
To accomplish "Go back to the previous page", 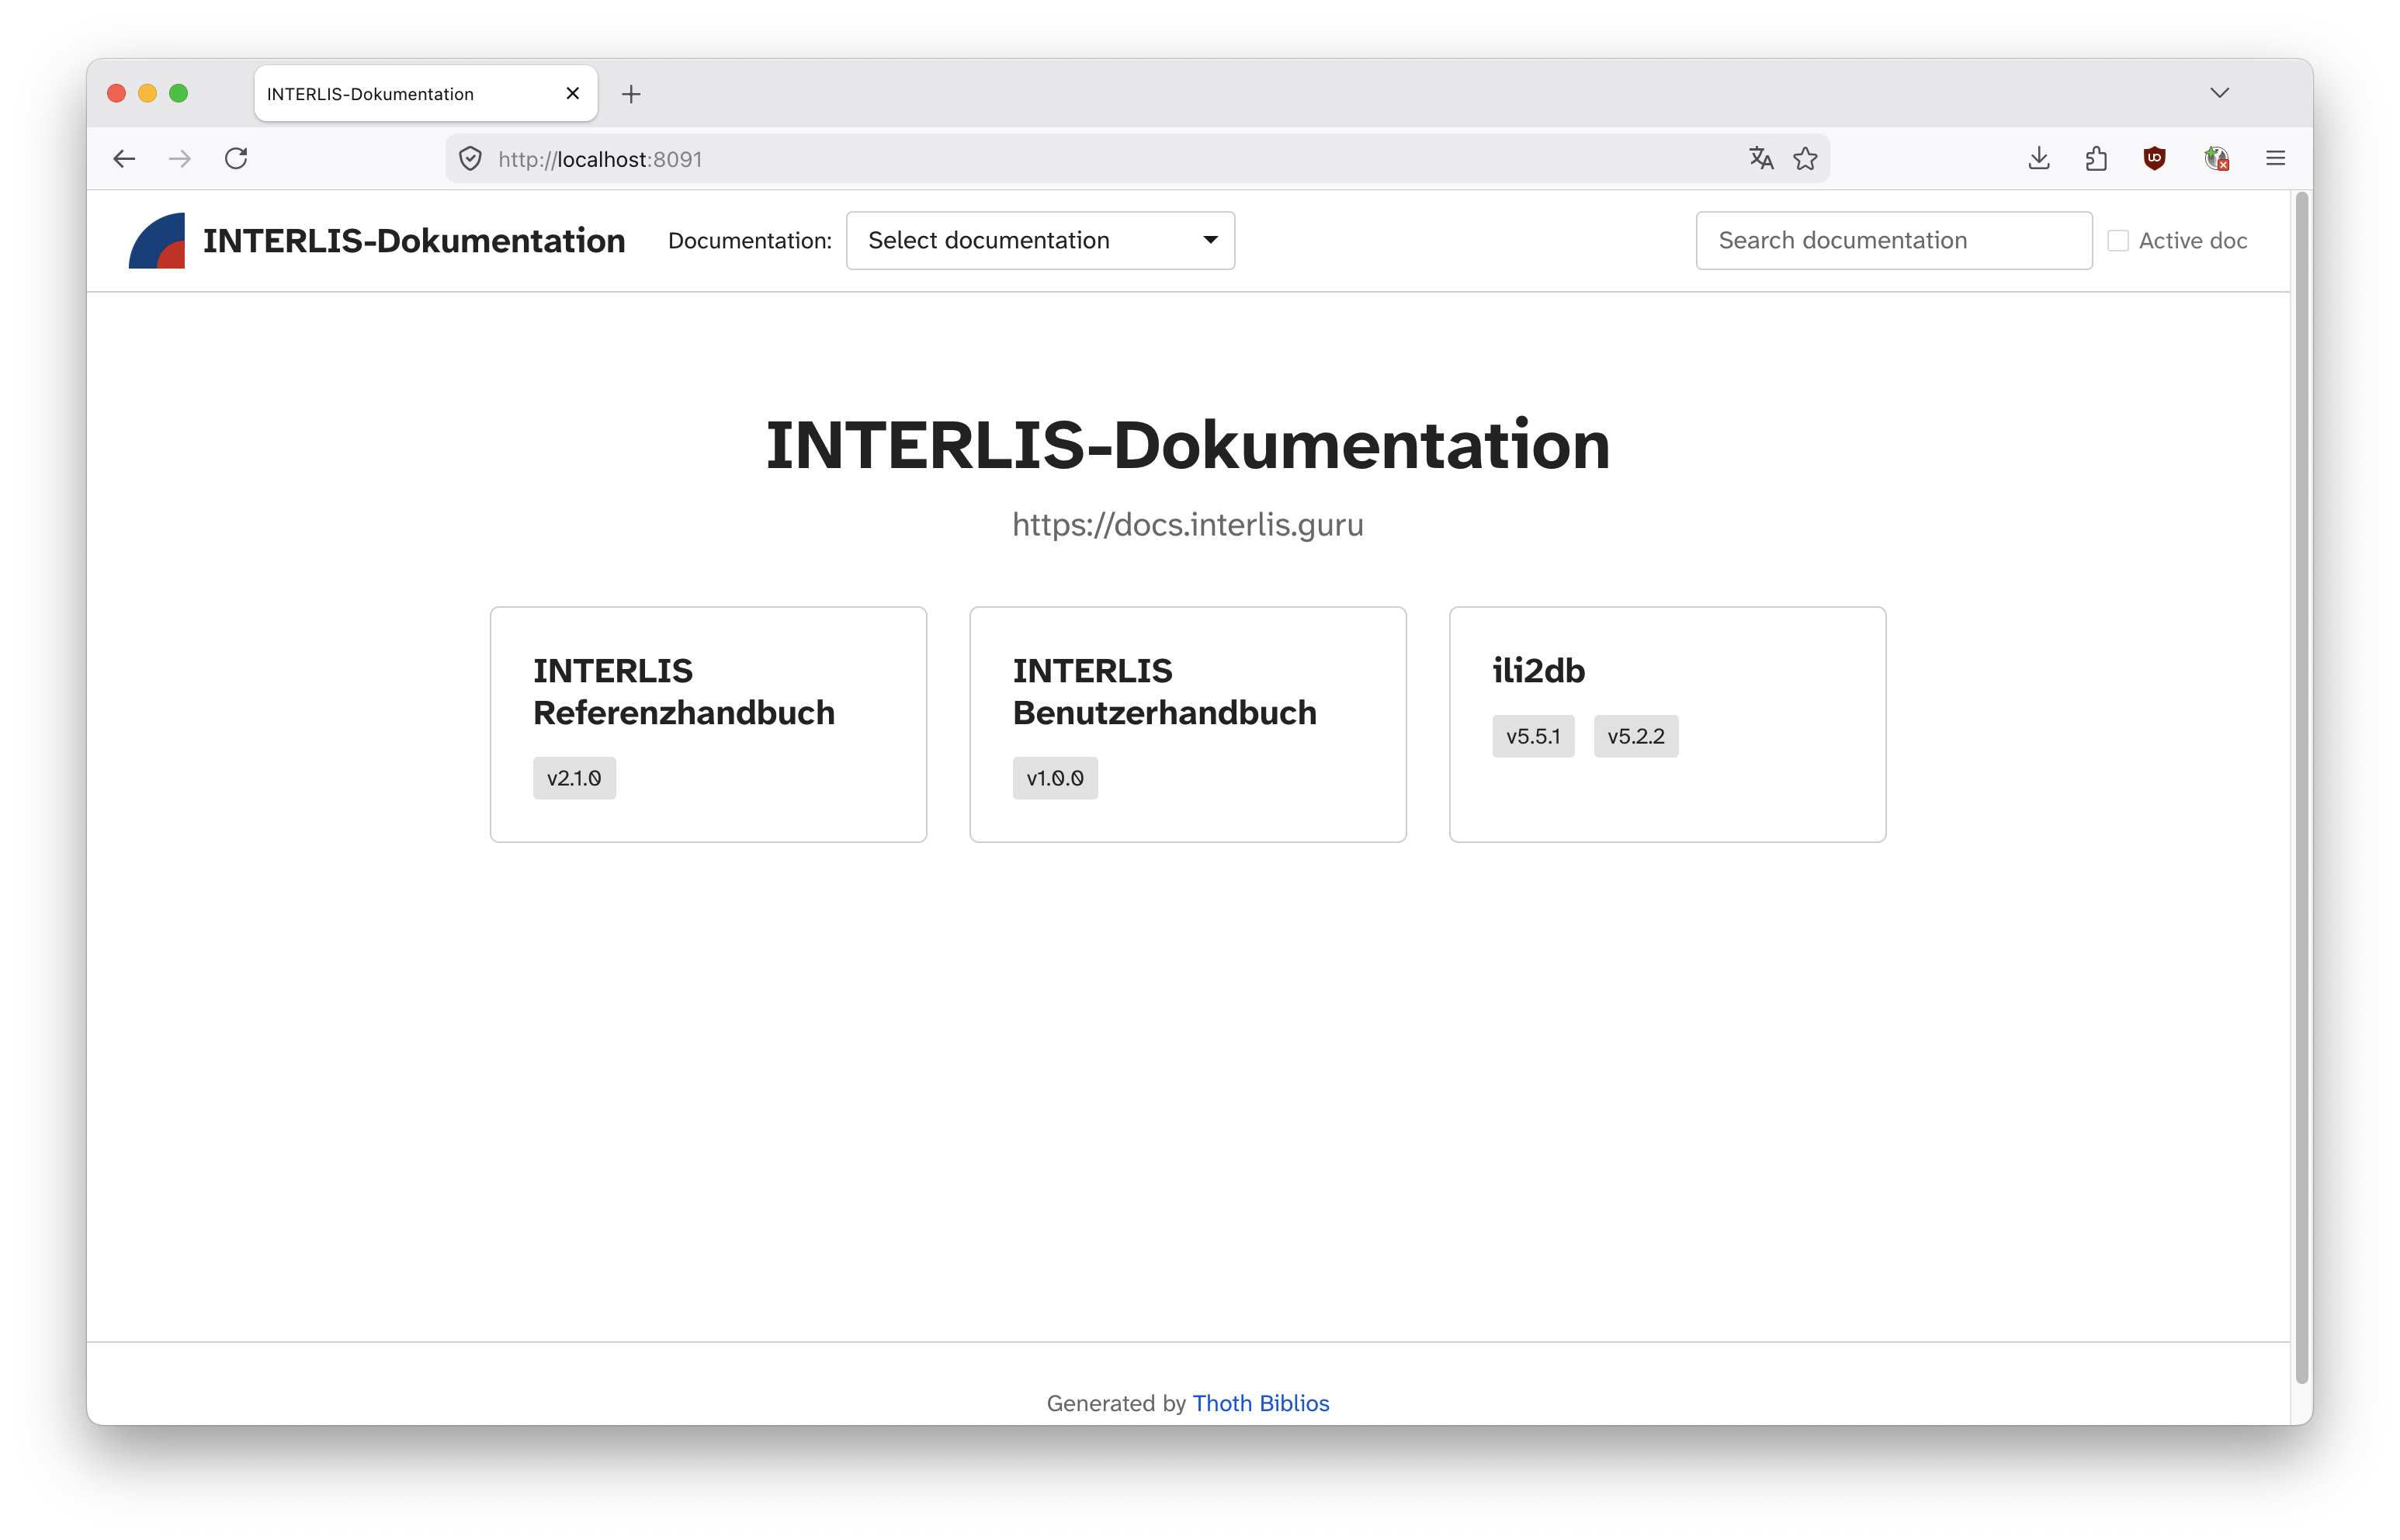I will point(124,158).
